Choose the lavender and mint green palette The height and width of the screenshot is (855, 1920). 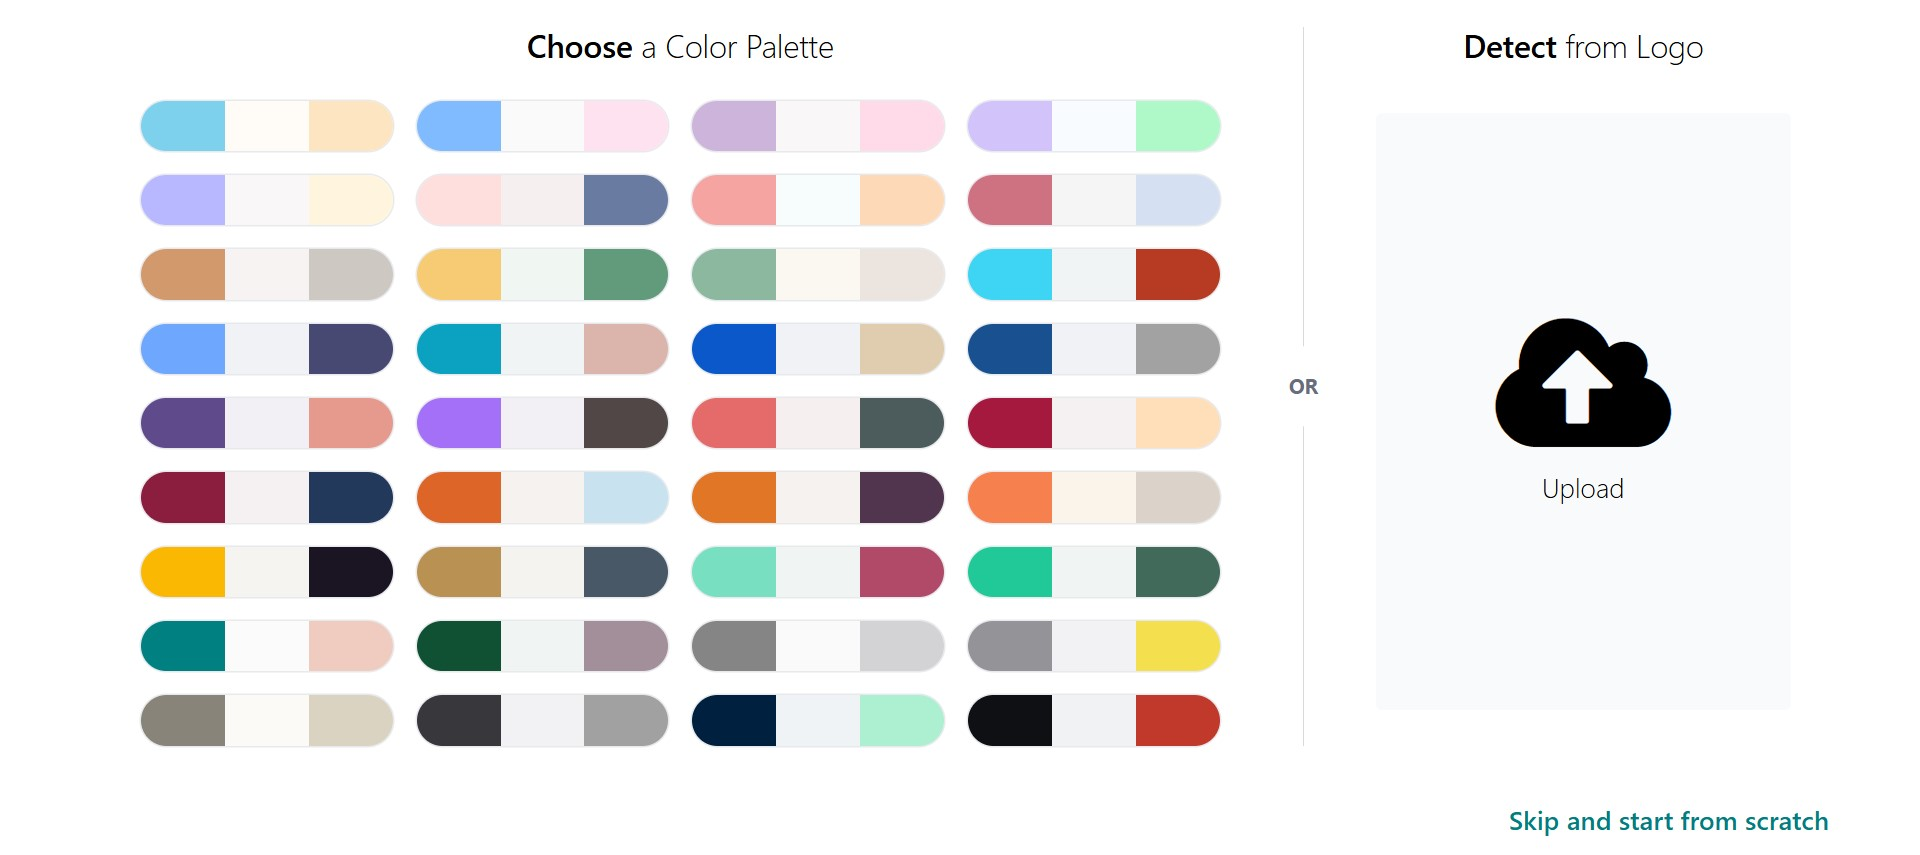click(1093, 126)
